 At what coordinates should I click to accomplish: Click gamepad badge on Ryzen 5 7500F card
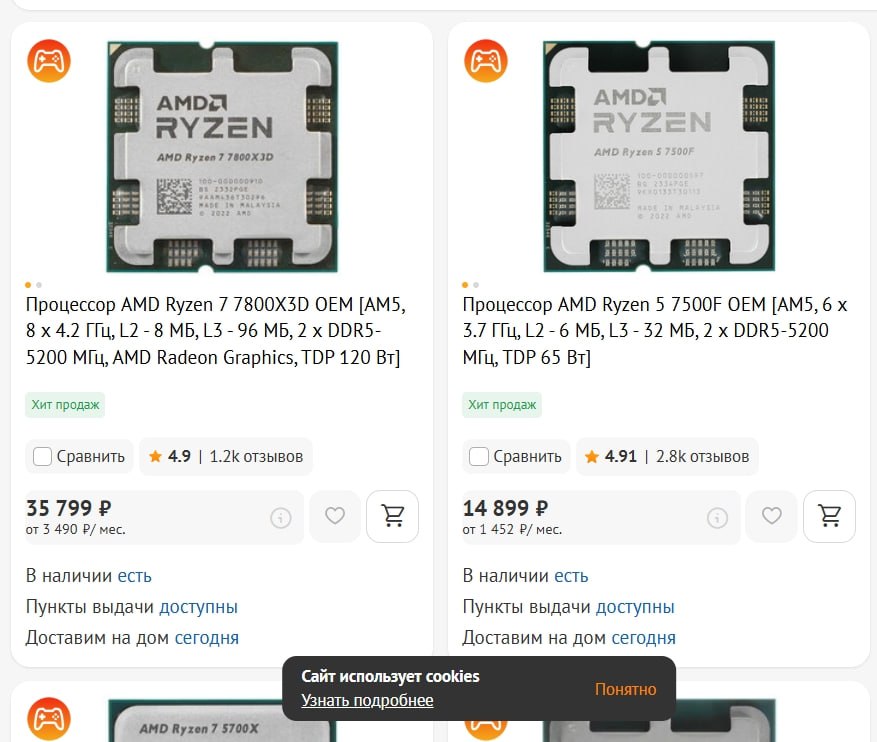485,62
